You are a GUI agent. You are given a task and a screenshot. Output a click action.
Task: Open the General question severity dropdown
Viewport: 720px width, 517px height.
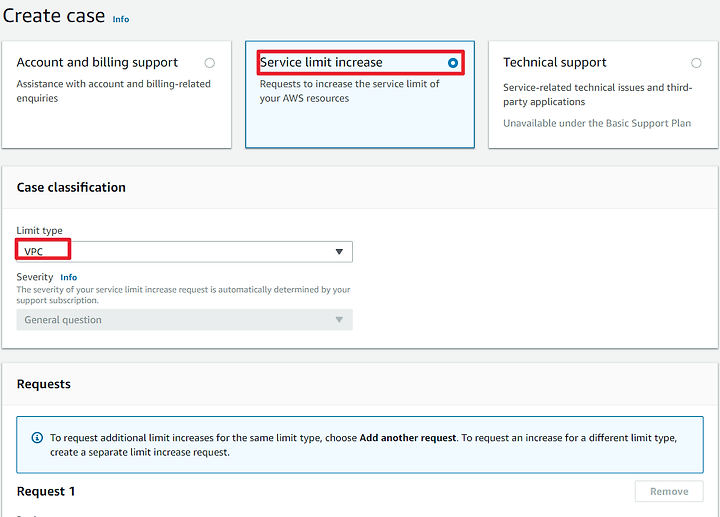185,320
